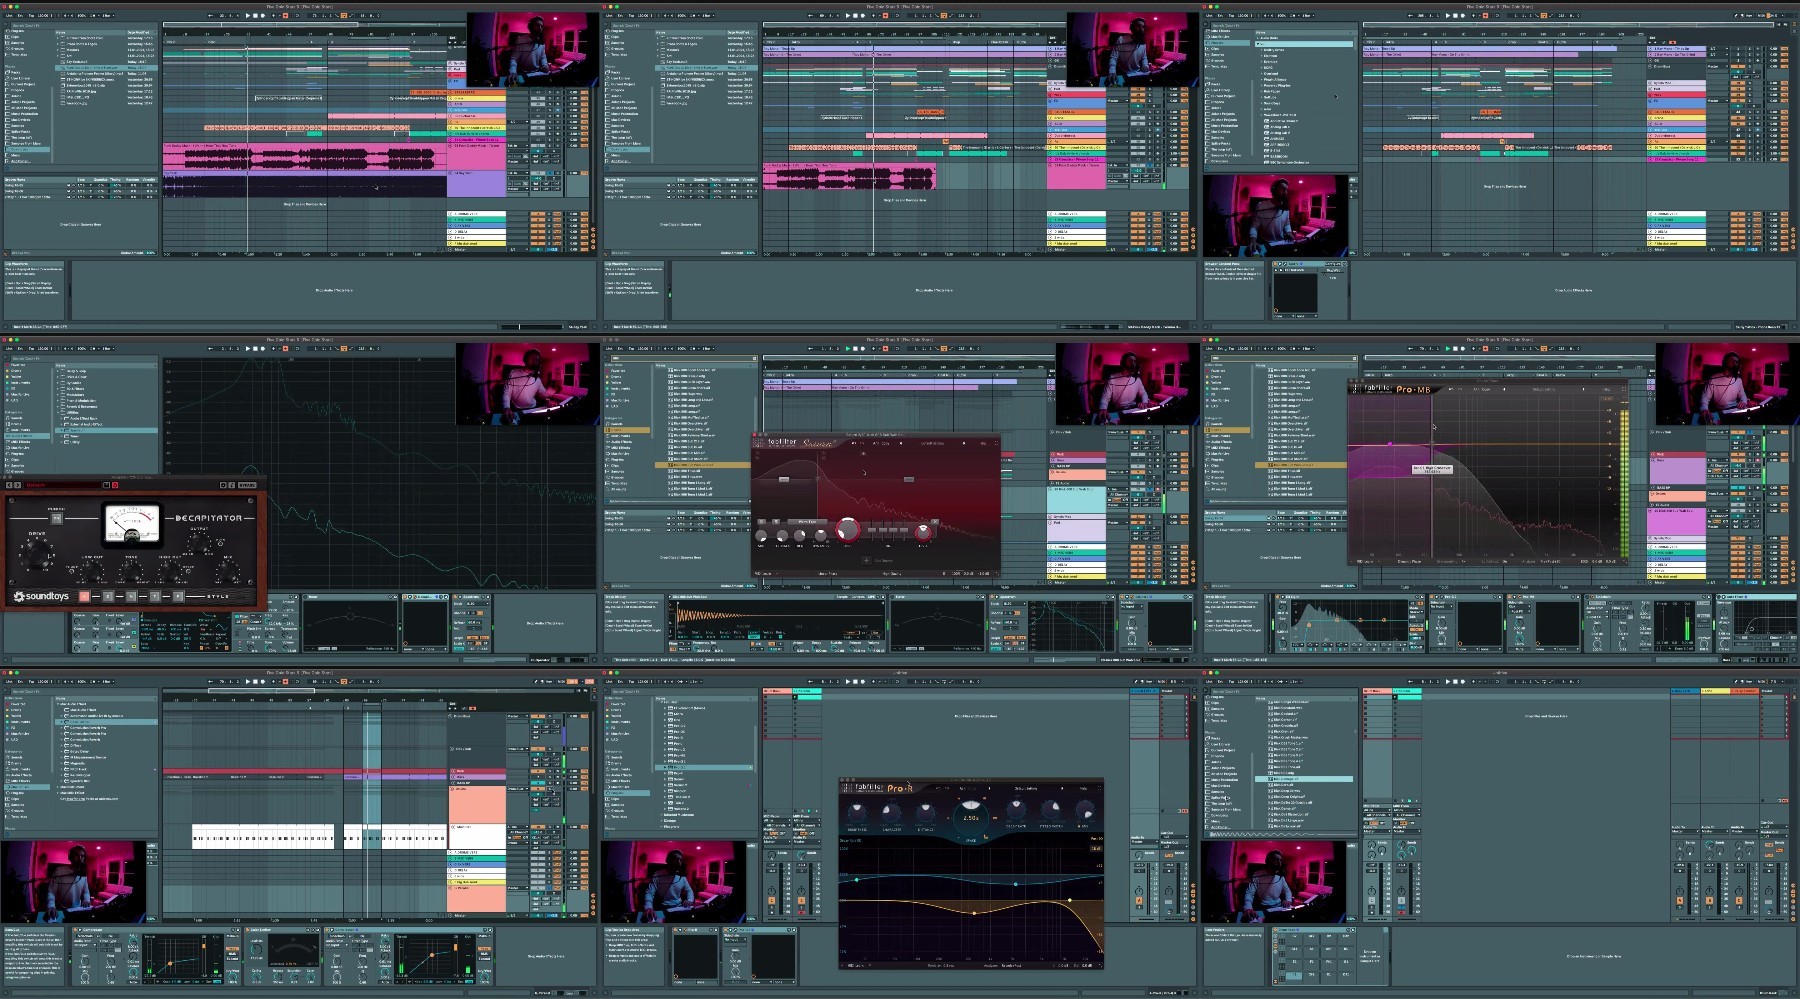The image size is (1800, 999).
Task: Click the FabFilter logo in the Pro-R window
Action: pyautogui.click(x=863, y=788)
